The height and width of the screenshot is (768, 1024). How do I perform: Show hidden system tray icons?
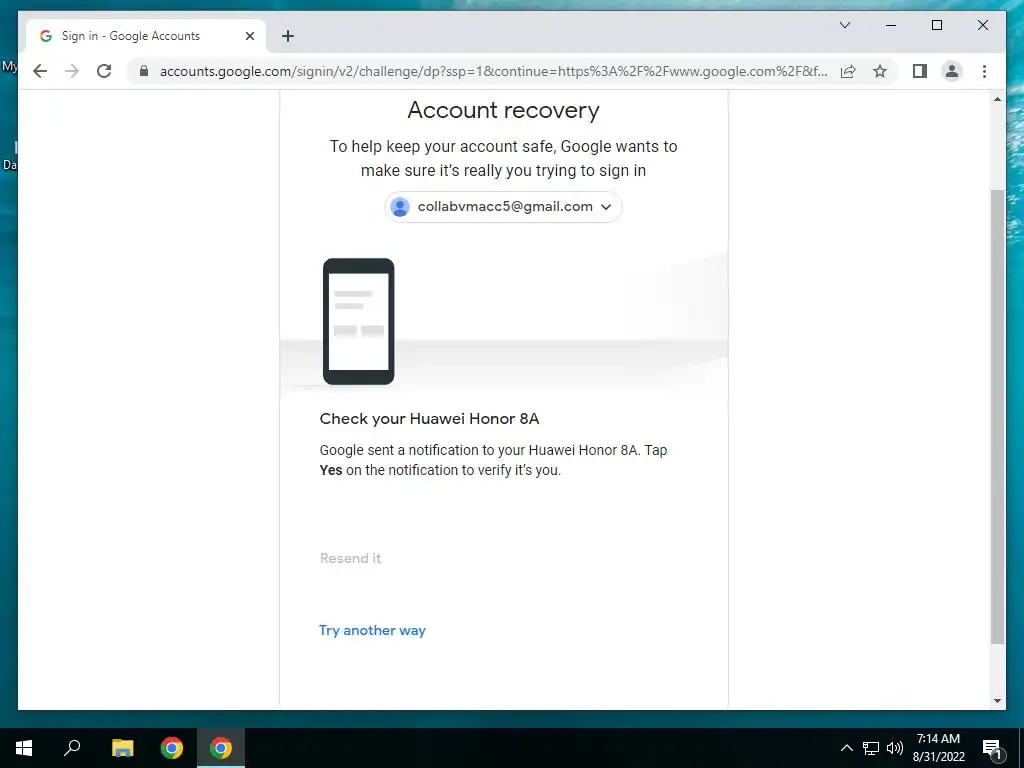(846, 748)
